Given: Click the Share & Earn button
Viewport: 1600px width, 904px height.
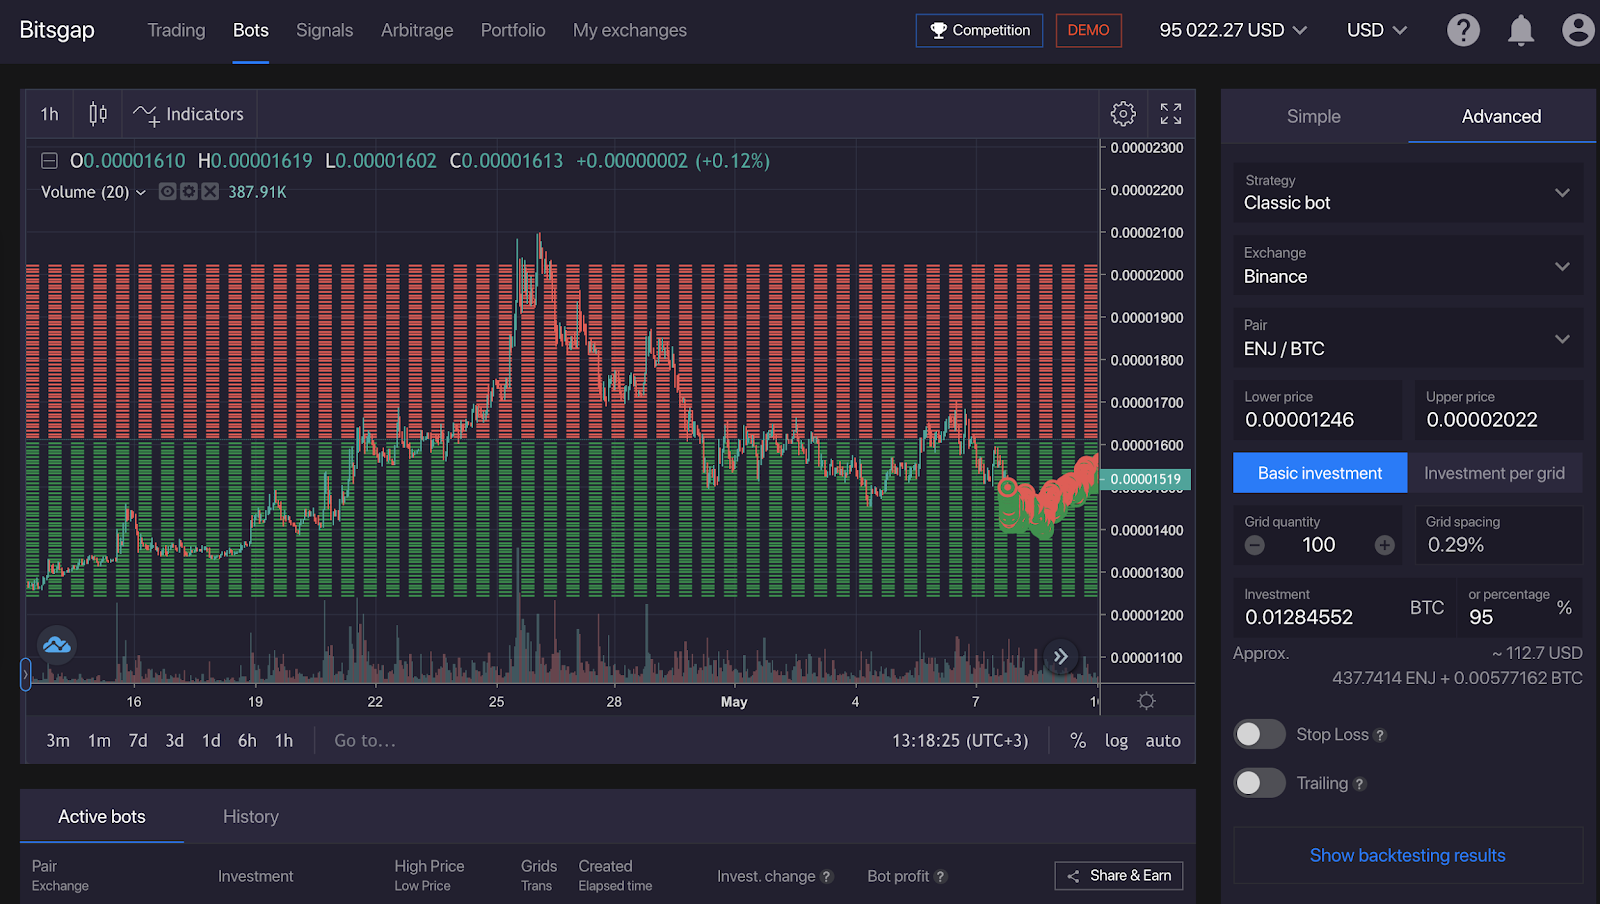Looking at the screenshot, I should tap(1119, 876).
